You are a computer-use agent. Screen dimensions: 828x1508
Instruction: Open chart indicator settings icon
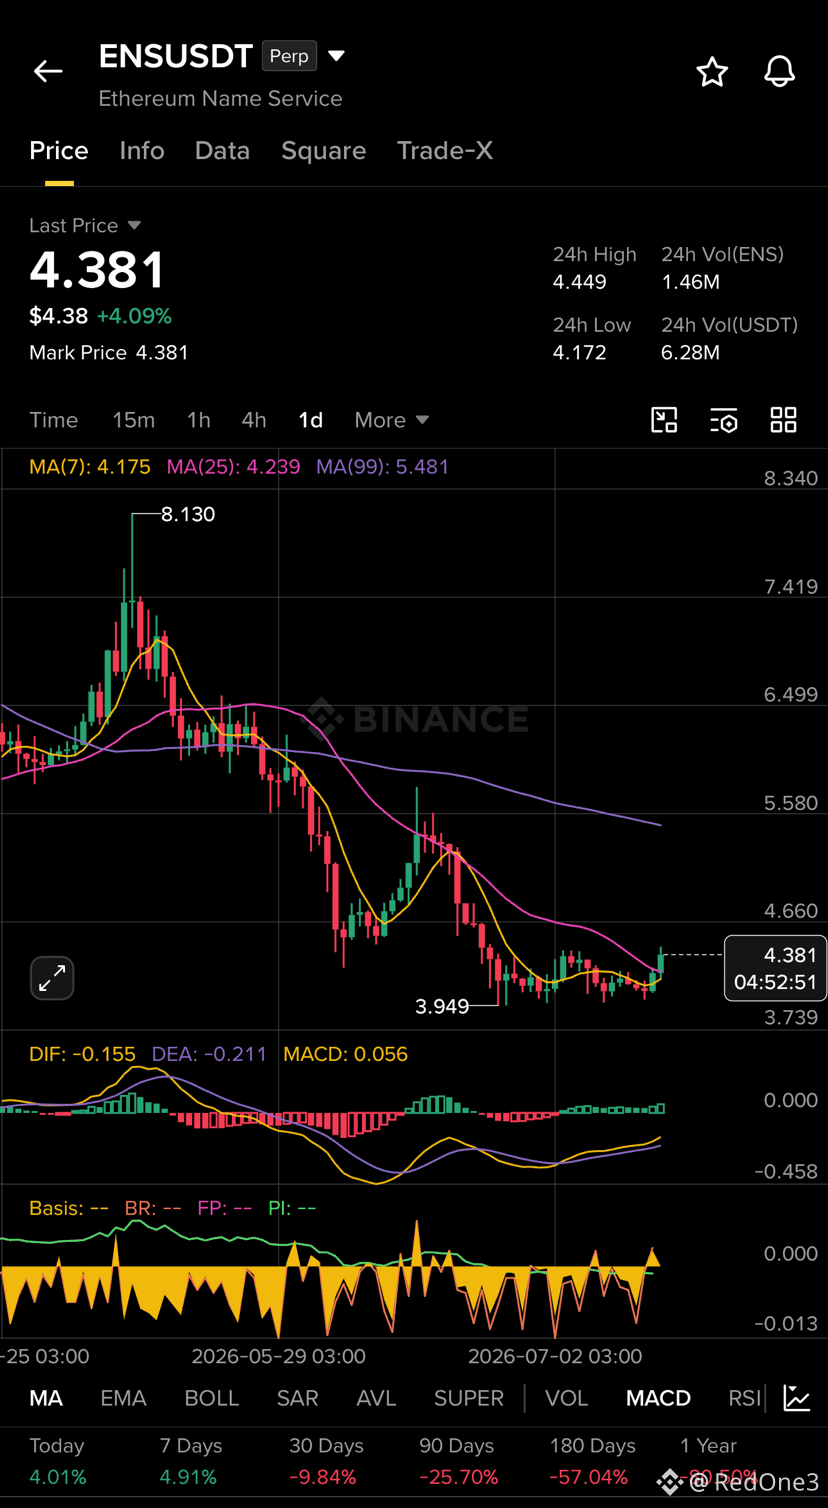[x=724, y=420]
